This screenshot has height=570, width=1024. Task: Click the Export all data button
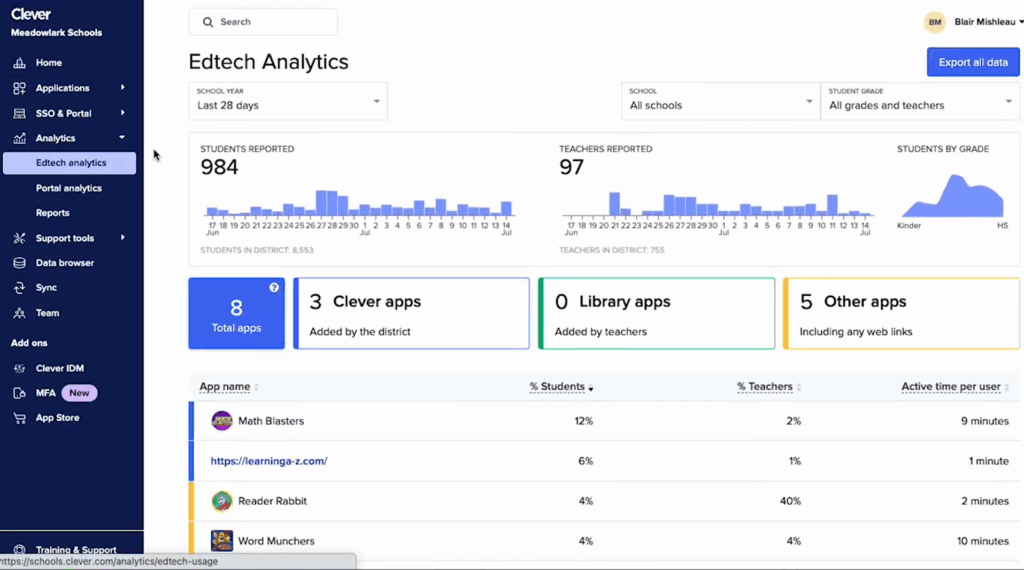click(x=972, y=62)
